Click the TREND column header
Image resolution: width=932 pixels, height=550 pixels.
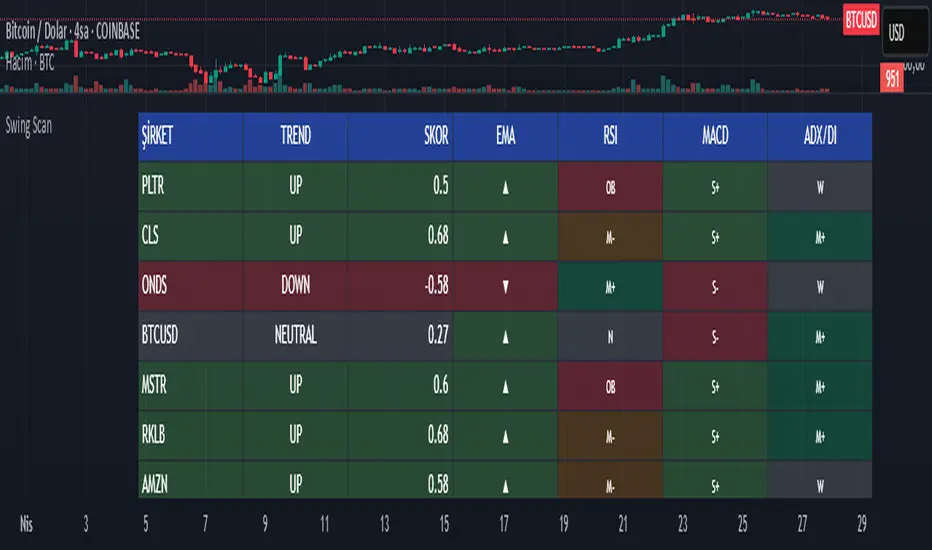click(x=295, y=136)
